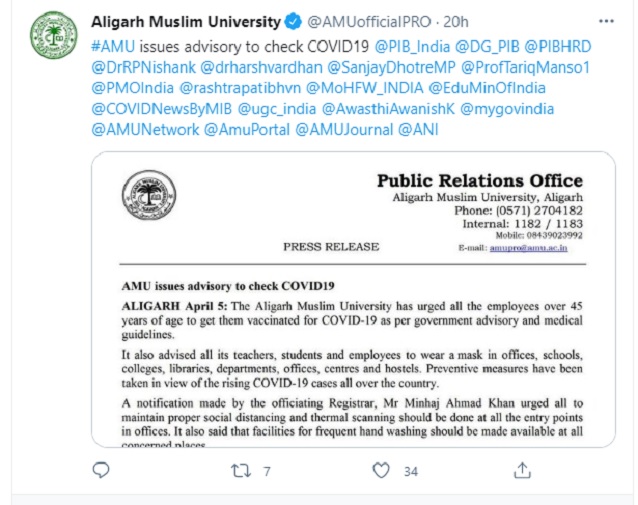Go to the @ugc_india mention

277,110
